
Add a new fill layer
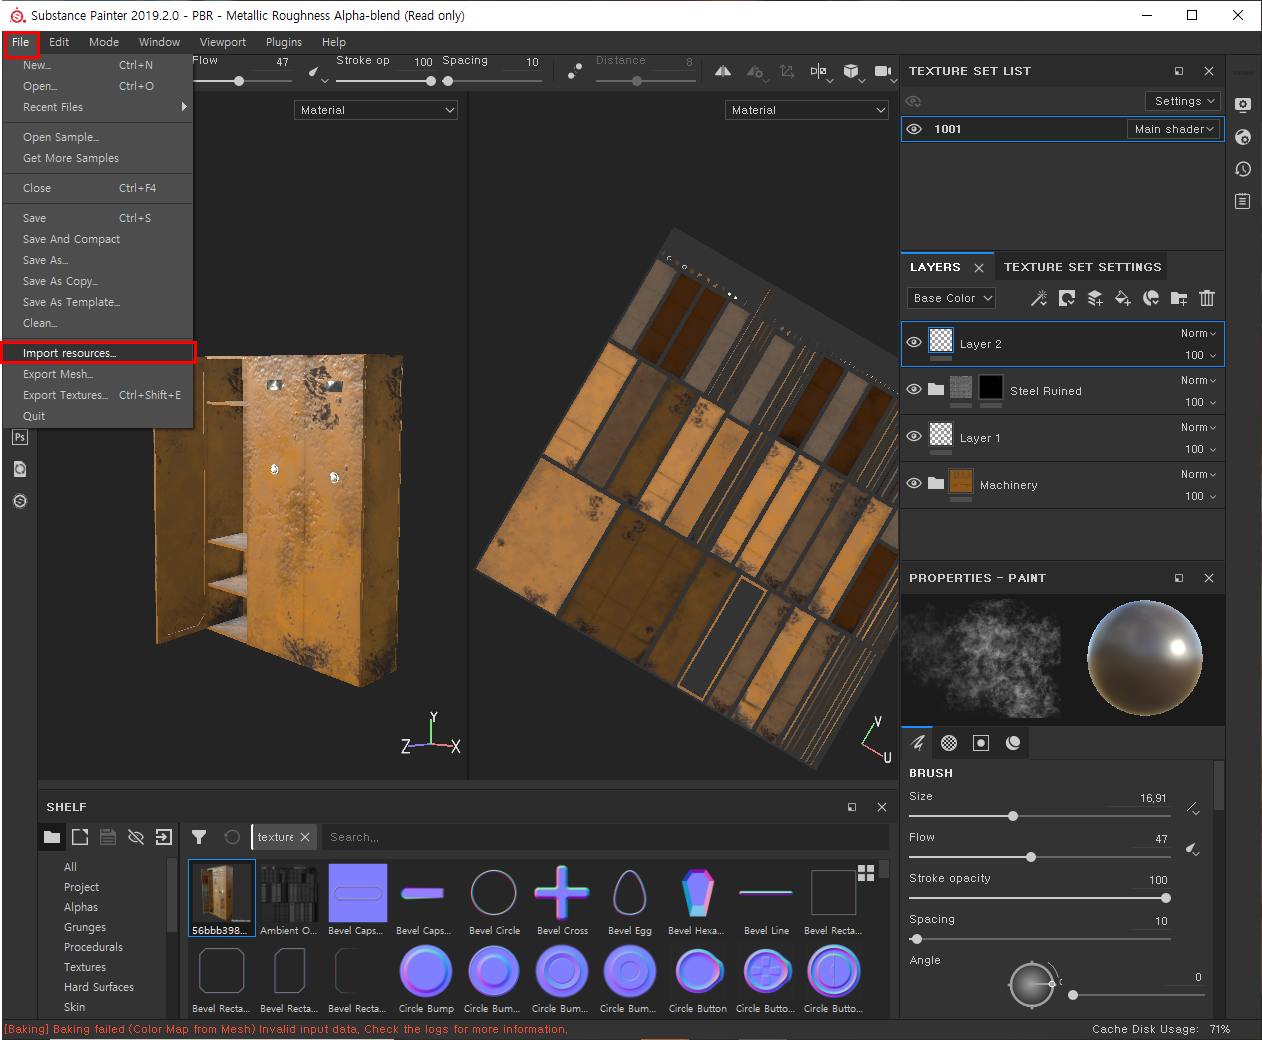click(1123, 298)
